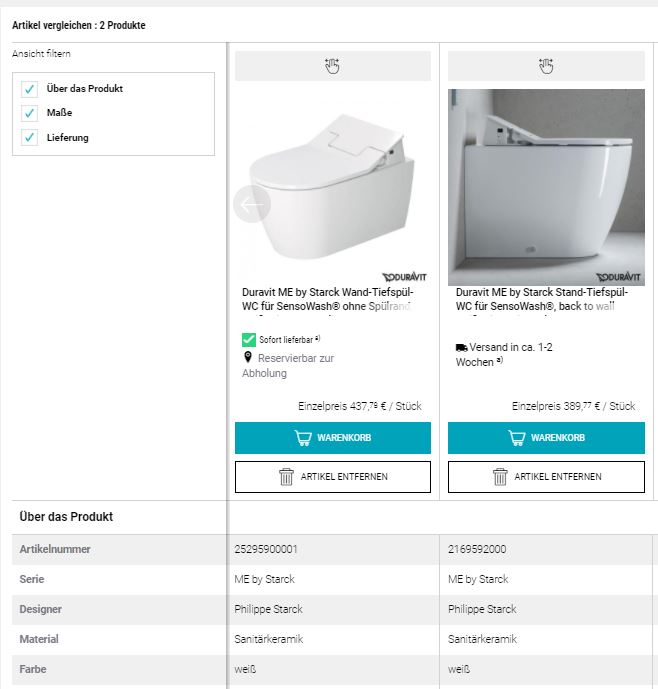Click drag-handle icon above second product

[546, 66]
